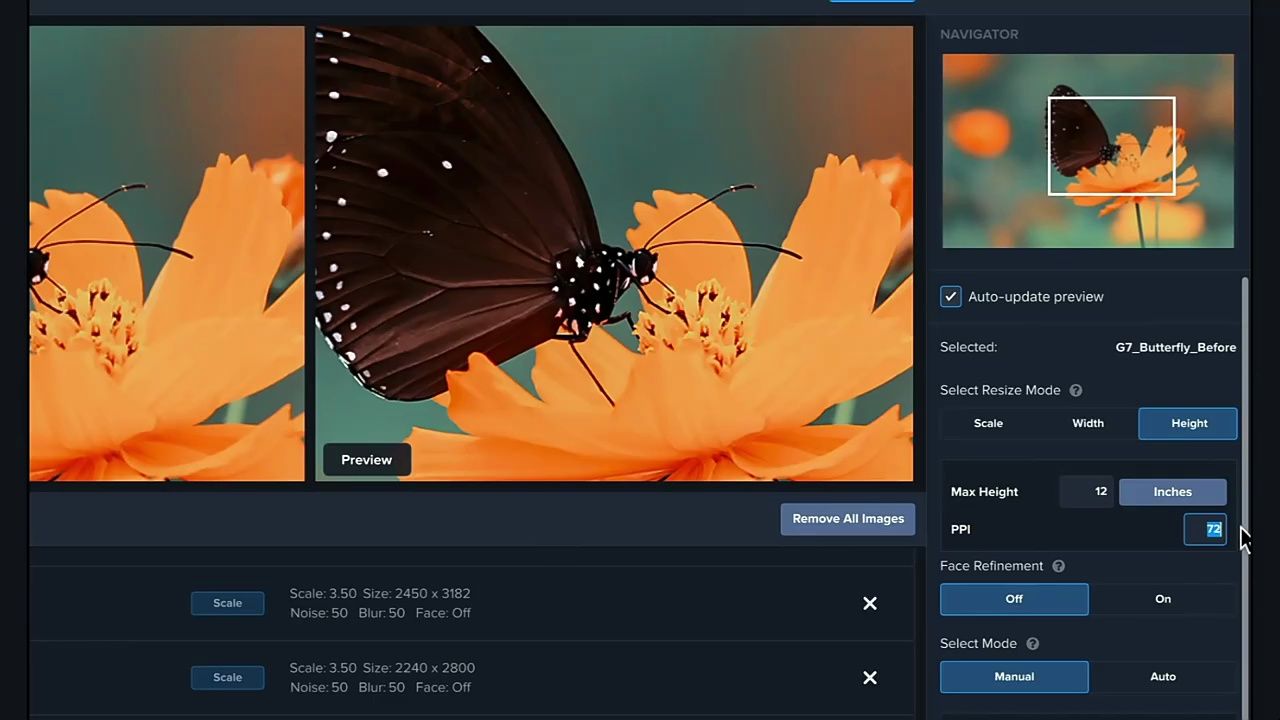Image resolution: width=1280 pixels, height=720 pixels.
Task: Remove second queued image with X
Action: (x=870, y=678)
